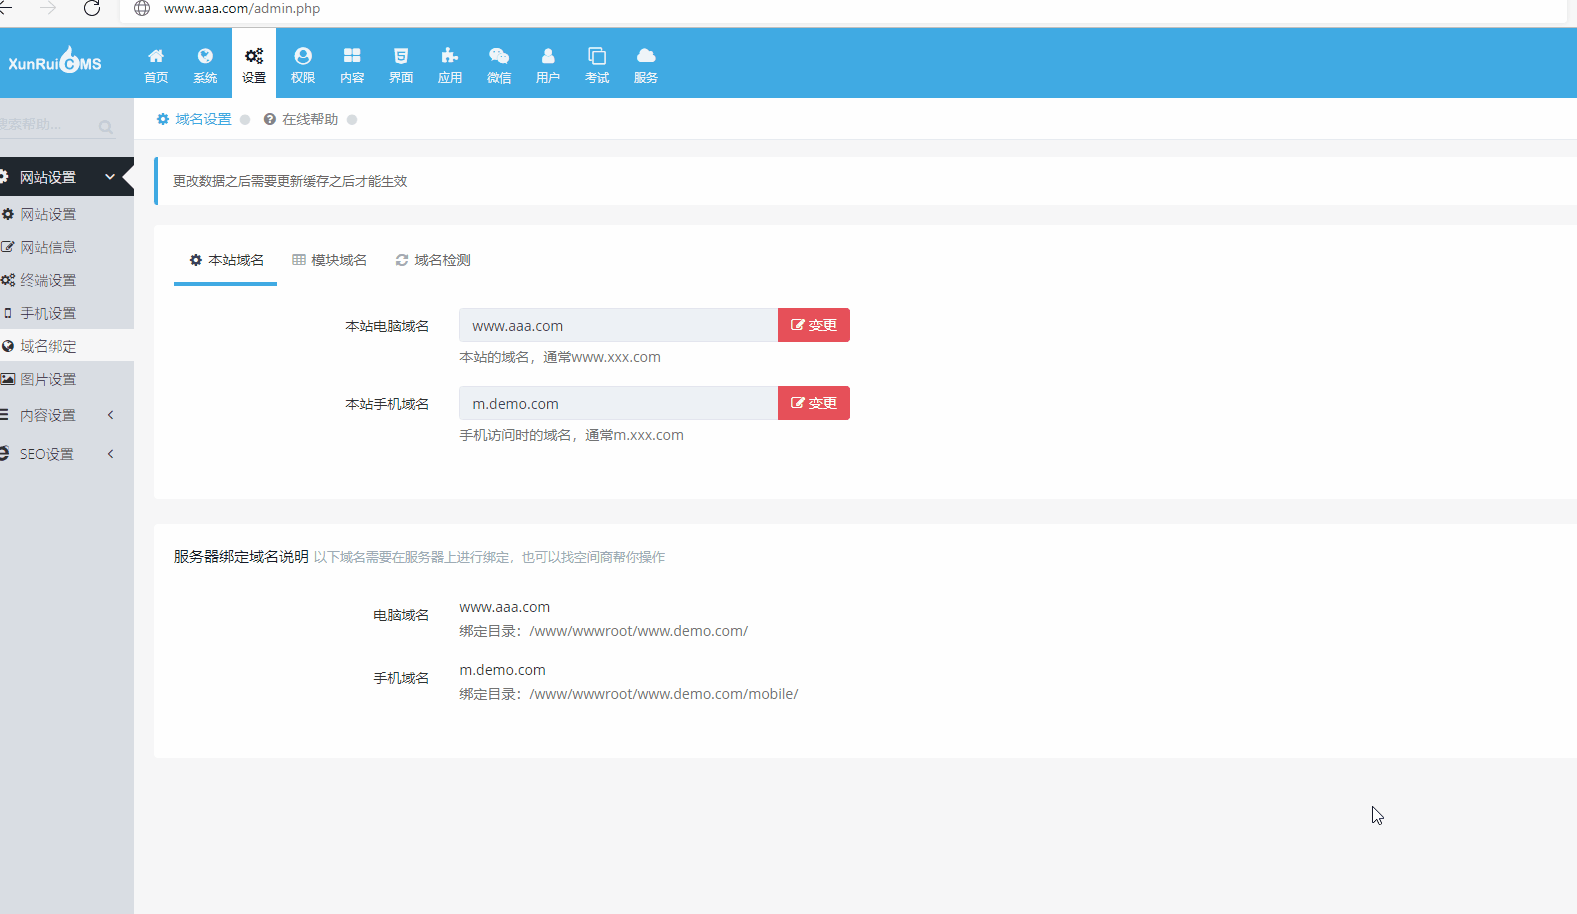This screenshot has width=1577, height=914.
Task: Click the 手机访问时的域名 hint text
Action: [x=571, y=435]
